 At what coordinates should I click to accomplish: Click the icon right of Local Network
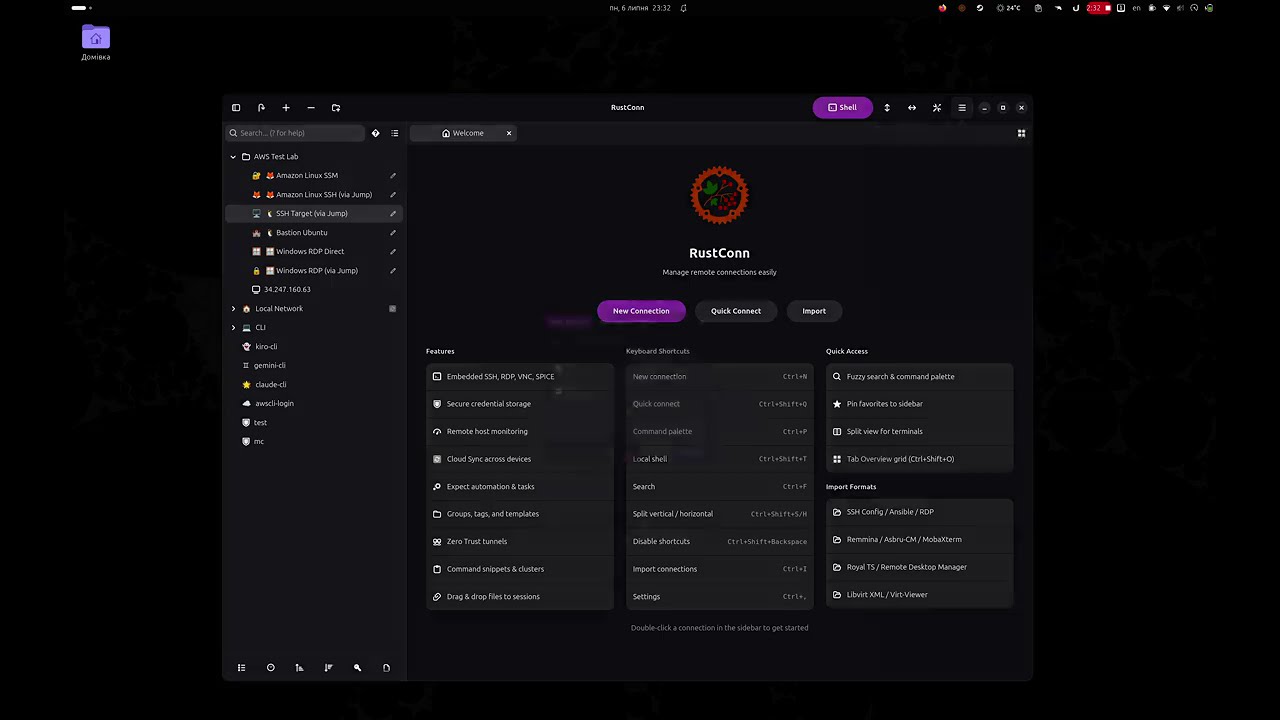[x=393, y=309]
